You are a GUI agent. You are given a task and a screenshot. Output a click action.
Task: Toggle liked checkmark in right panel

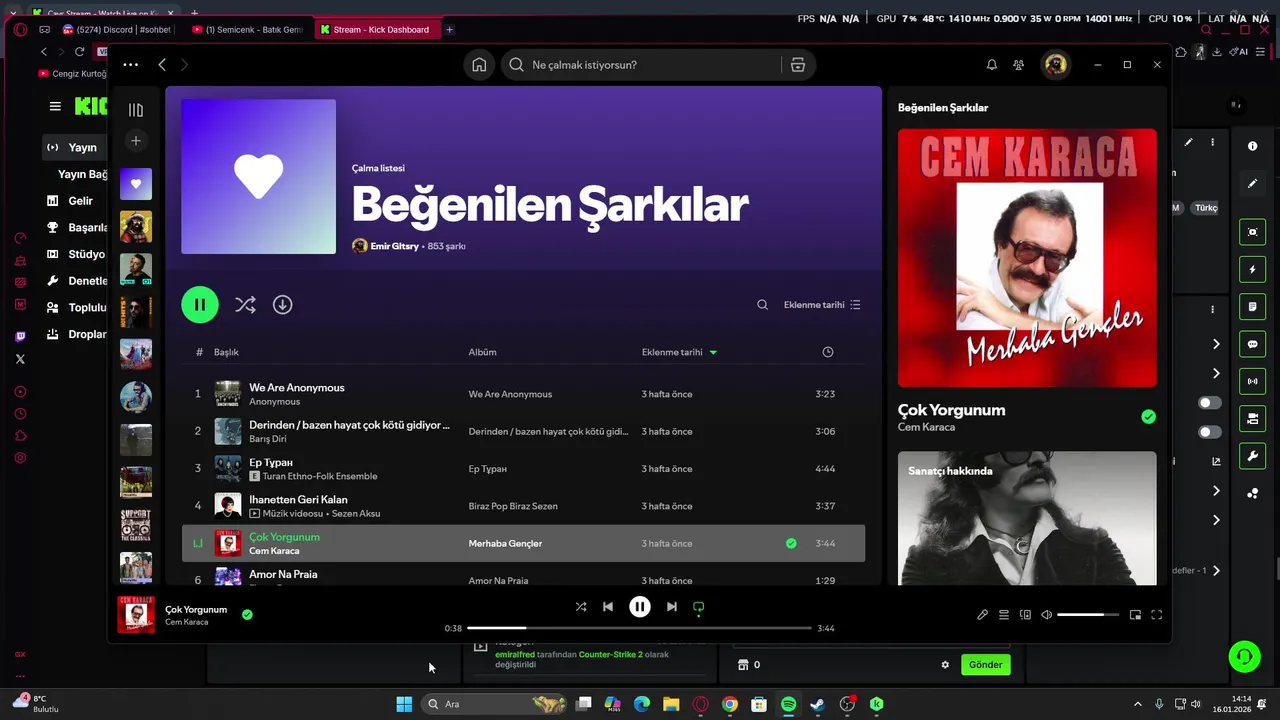pos(1148,417)
